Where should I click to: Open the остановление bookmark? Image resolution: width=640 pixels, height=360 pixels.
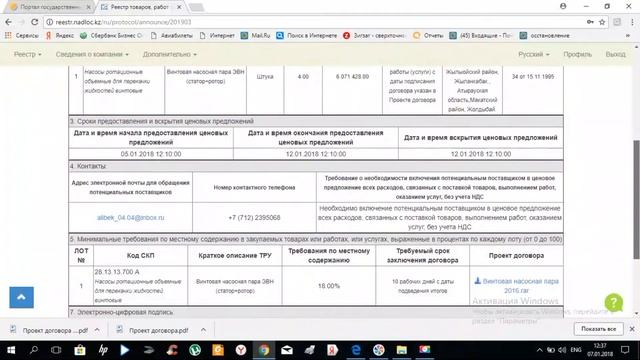(544, 36)
